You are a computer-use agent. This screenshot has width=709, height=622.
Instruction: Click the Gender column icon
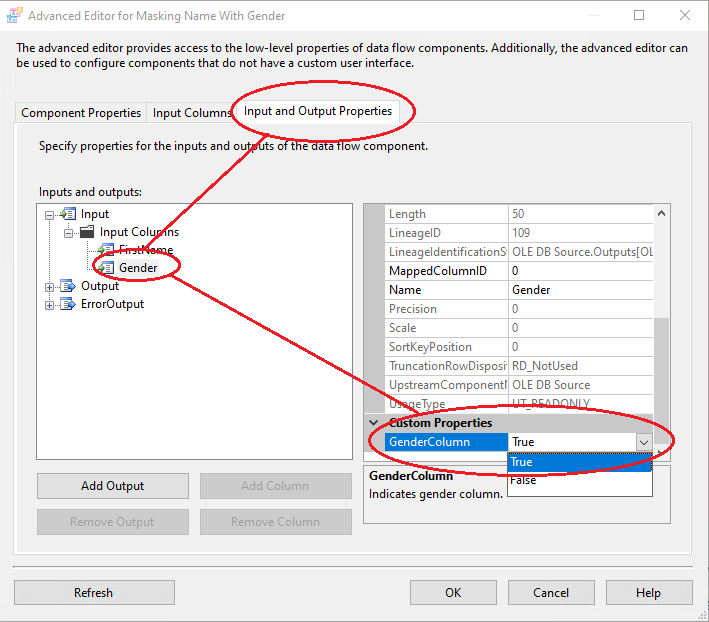(106, 268)
